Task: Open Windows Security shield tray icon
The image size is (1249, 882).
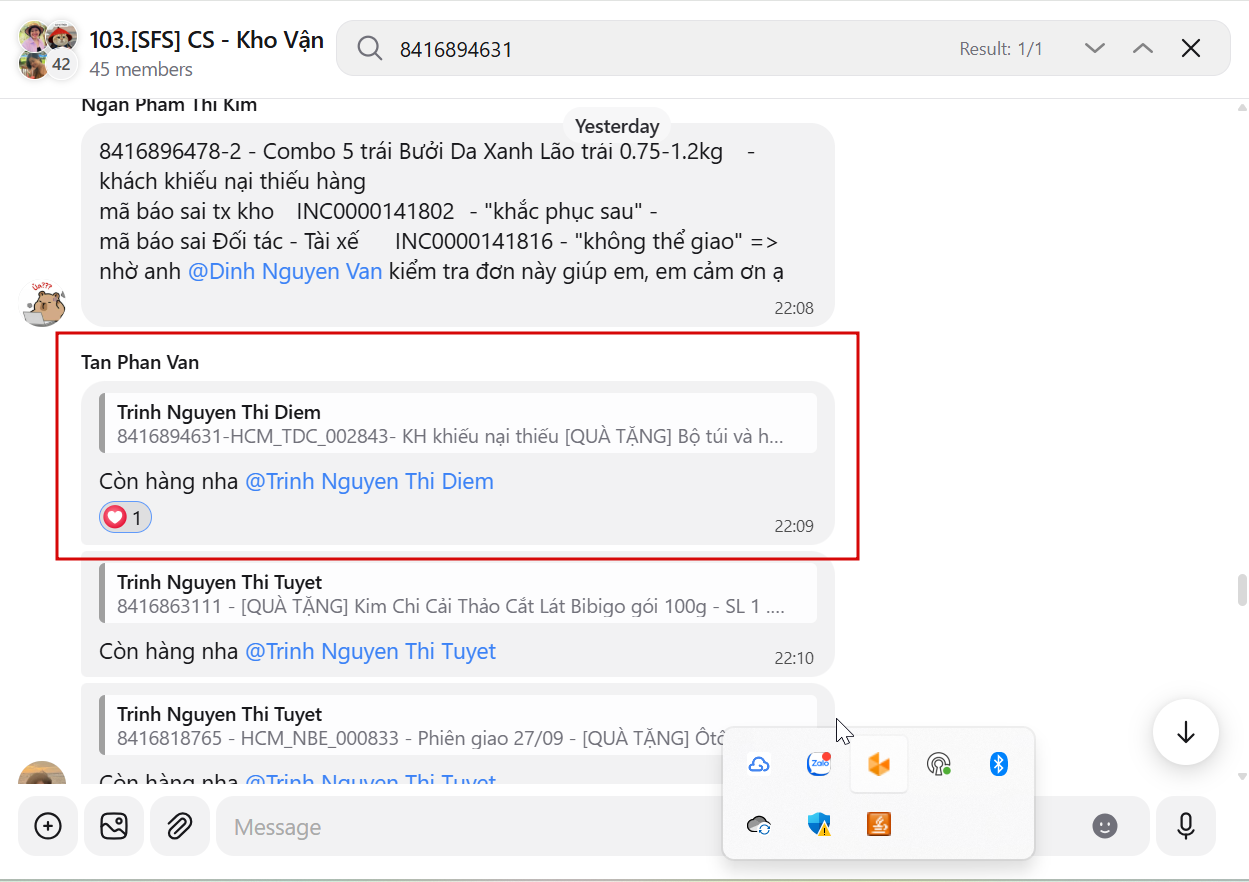Action: click(x=819, y=824)
